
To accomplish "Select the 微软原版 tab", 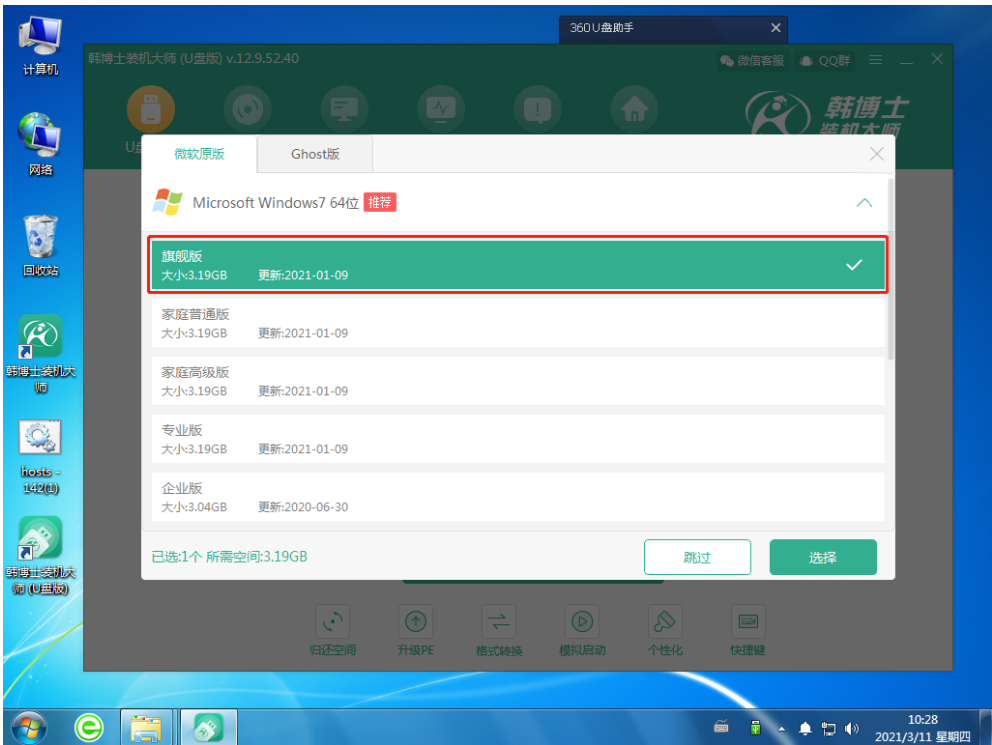I will click(199, 154).
